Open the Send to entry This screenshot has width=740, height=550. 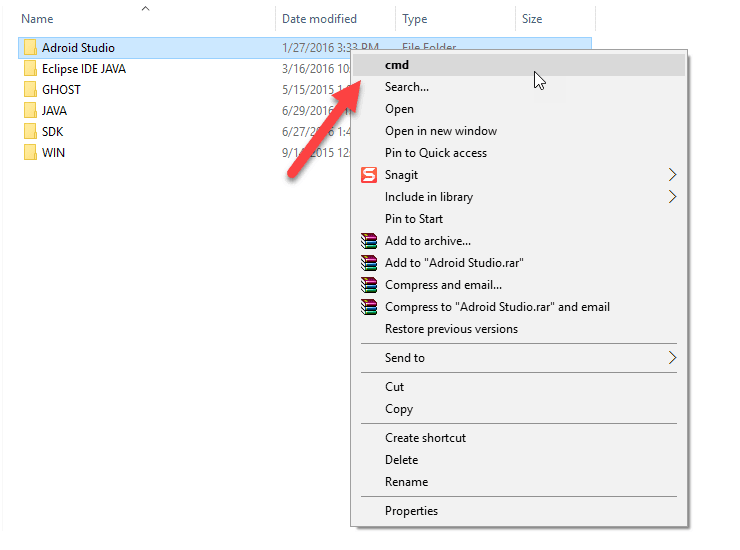519,357
